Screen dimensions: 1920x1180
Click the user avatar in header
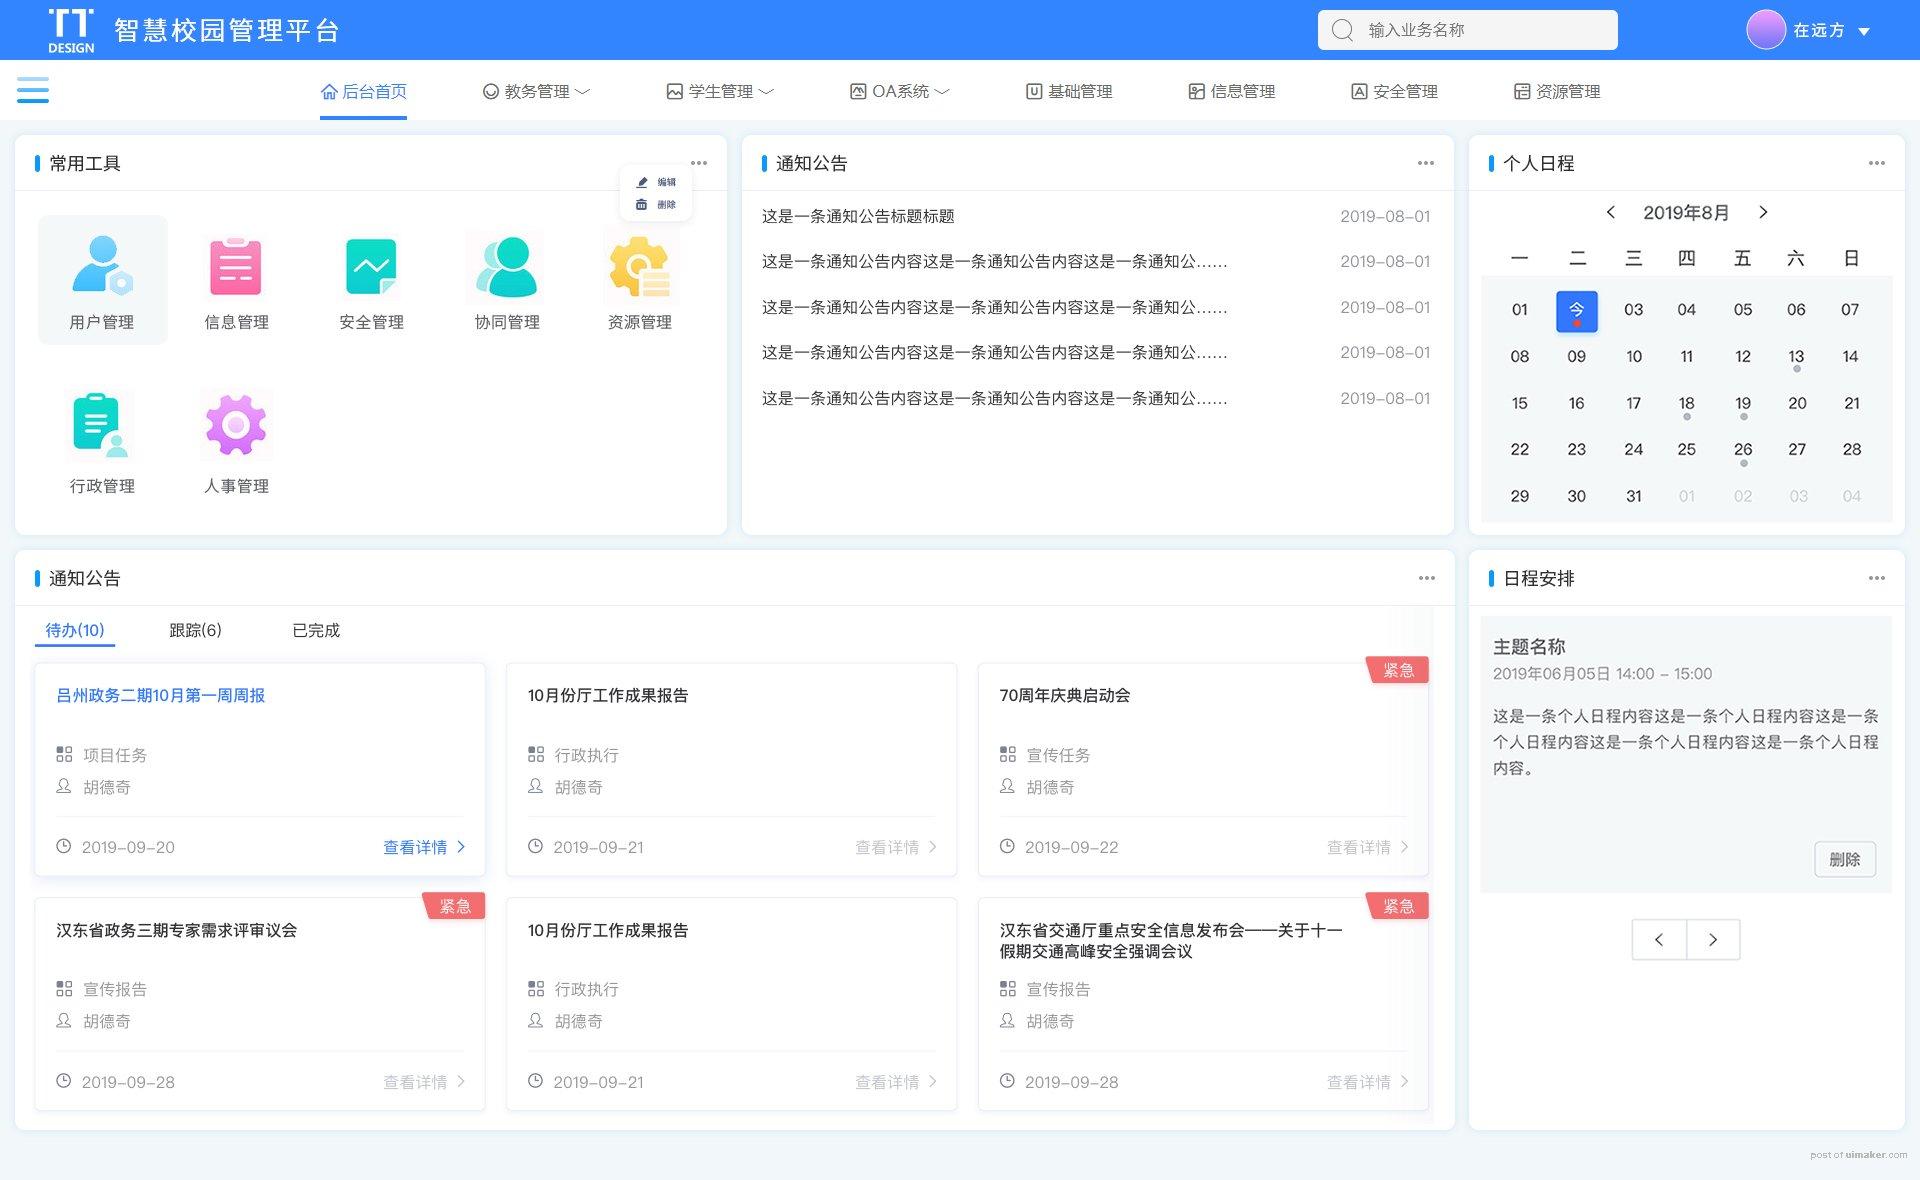(1765, 30)
